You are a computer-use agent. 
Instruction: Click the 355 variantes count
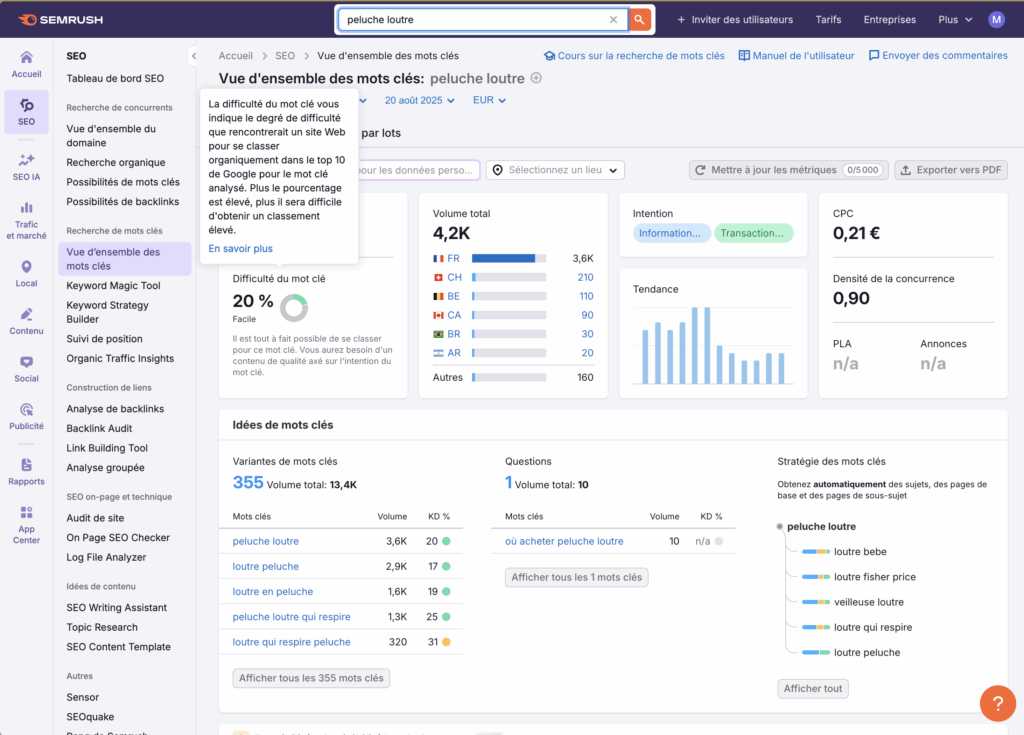pos(248,482)
